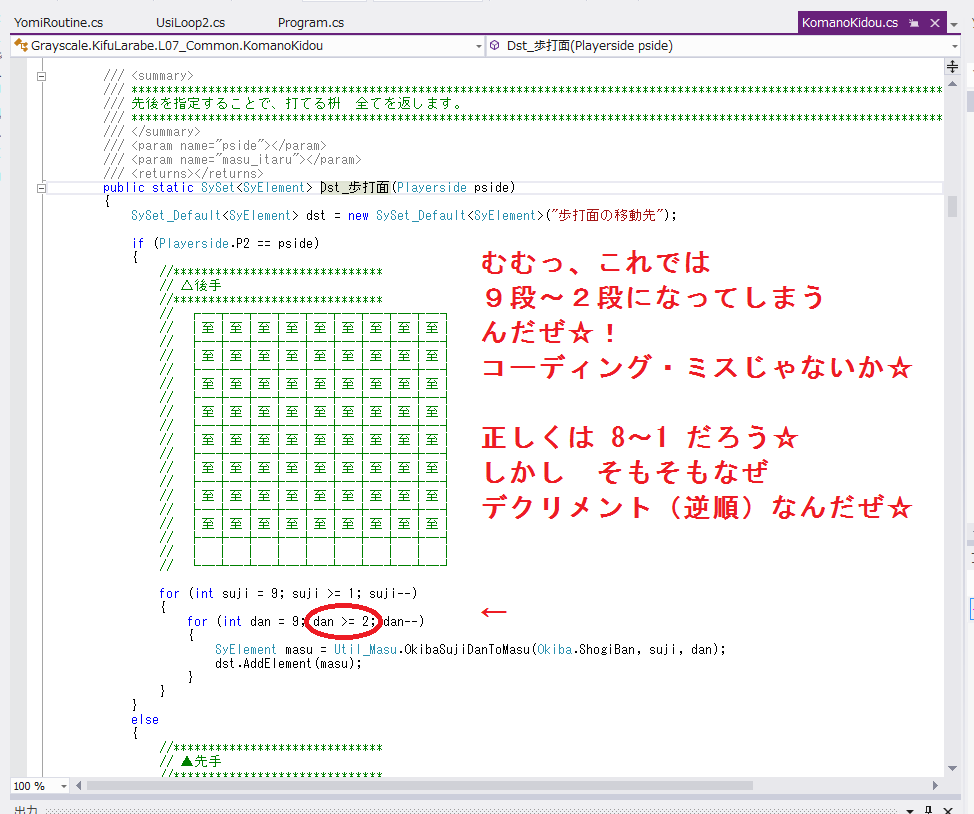Click the string literal "歩打面の移動先"
Screen dimensions: 974x814
(x=608, y=216)
